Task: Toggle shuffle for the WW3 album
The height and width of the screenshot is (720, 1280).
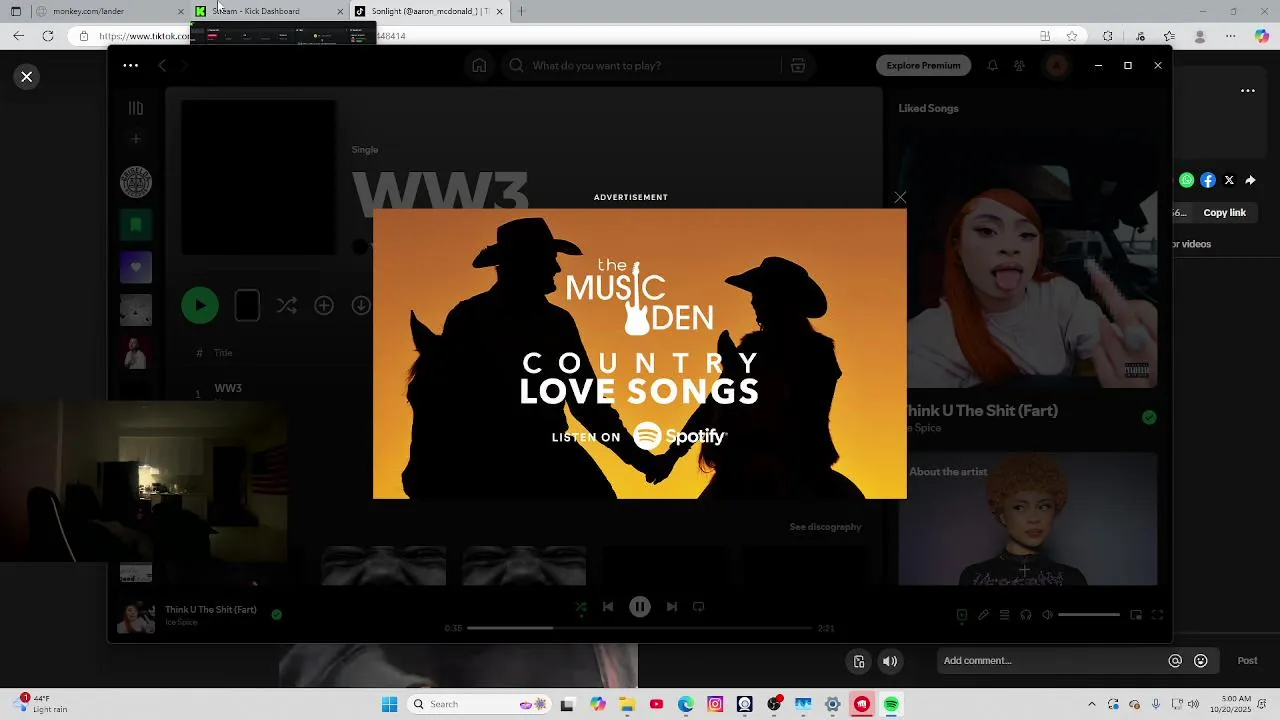Action: coord(287,305)
